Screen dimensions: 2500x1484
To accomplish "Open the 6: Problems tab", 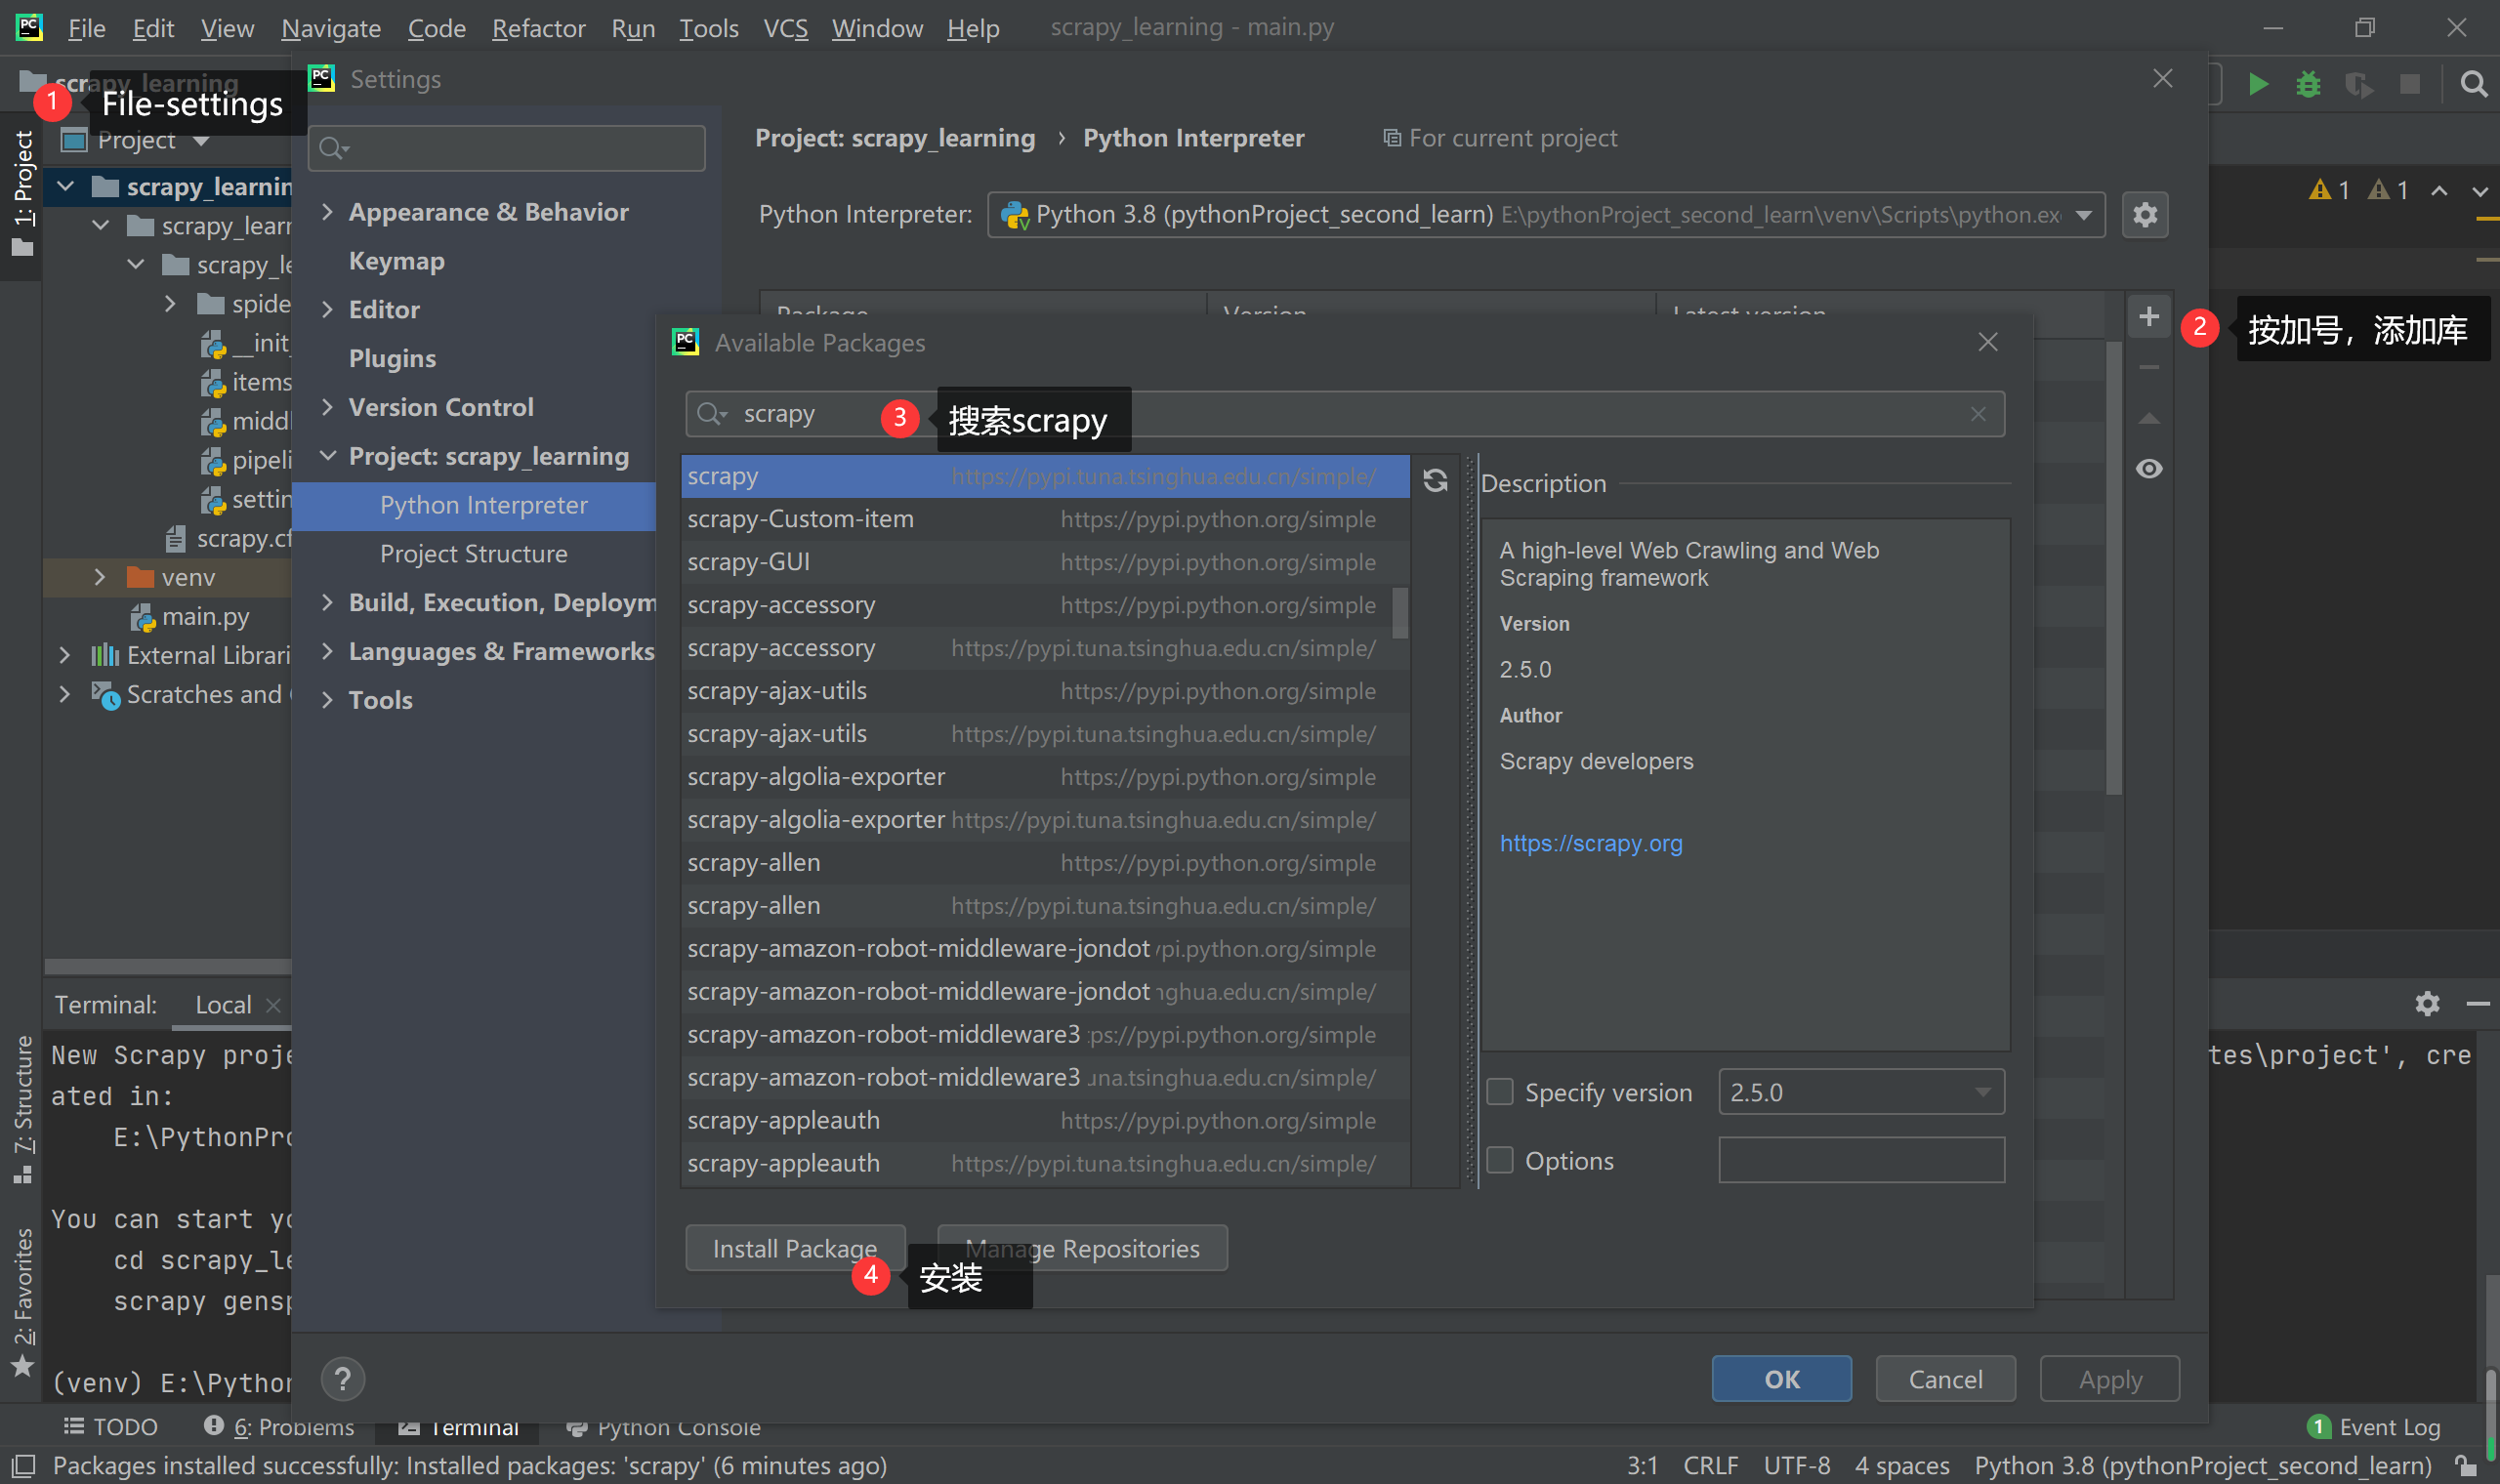I will click(279, 1427).
